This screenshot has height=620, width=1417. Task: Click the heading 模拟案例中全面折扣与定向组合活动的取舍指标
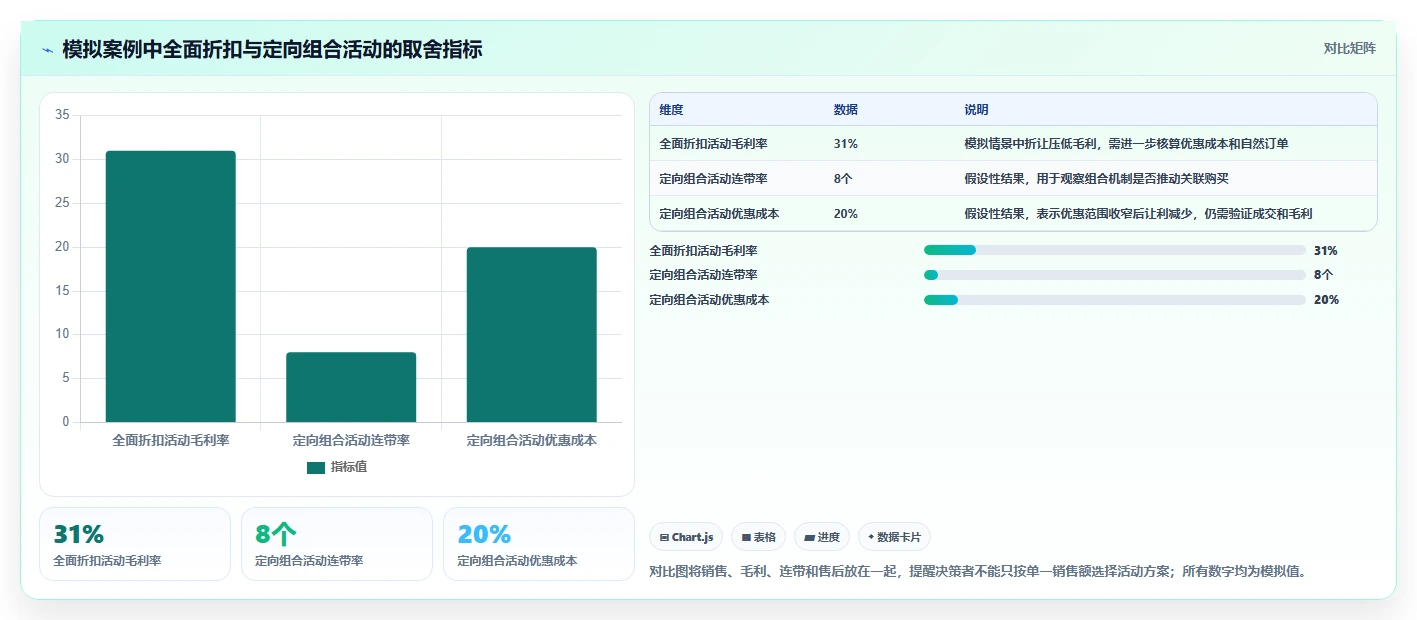(x=272, y=50)
